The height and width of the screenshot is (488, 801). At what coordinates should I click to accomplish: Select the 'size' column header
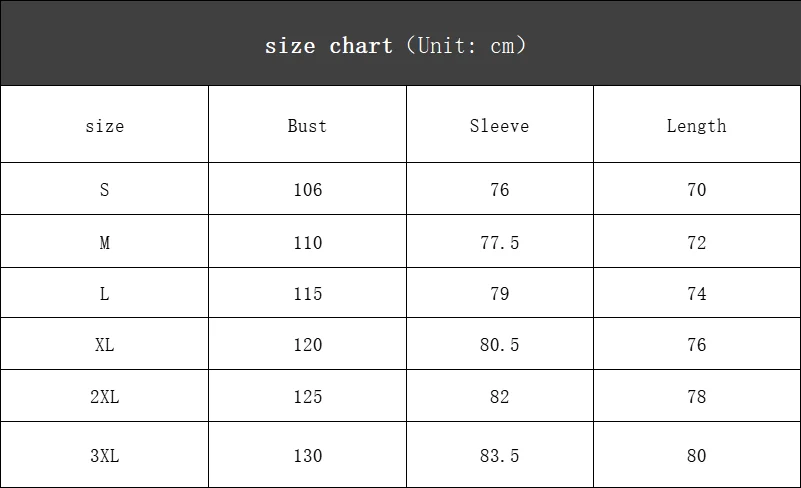(x=105, y=126)
